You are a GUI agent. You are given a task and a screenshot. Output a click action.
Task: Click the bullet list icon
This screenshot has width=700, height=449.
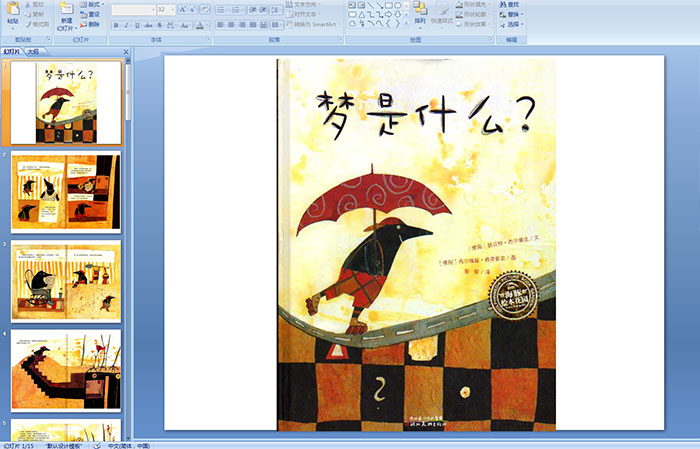(x=222, y=9)
